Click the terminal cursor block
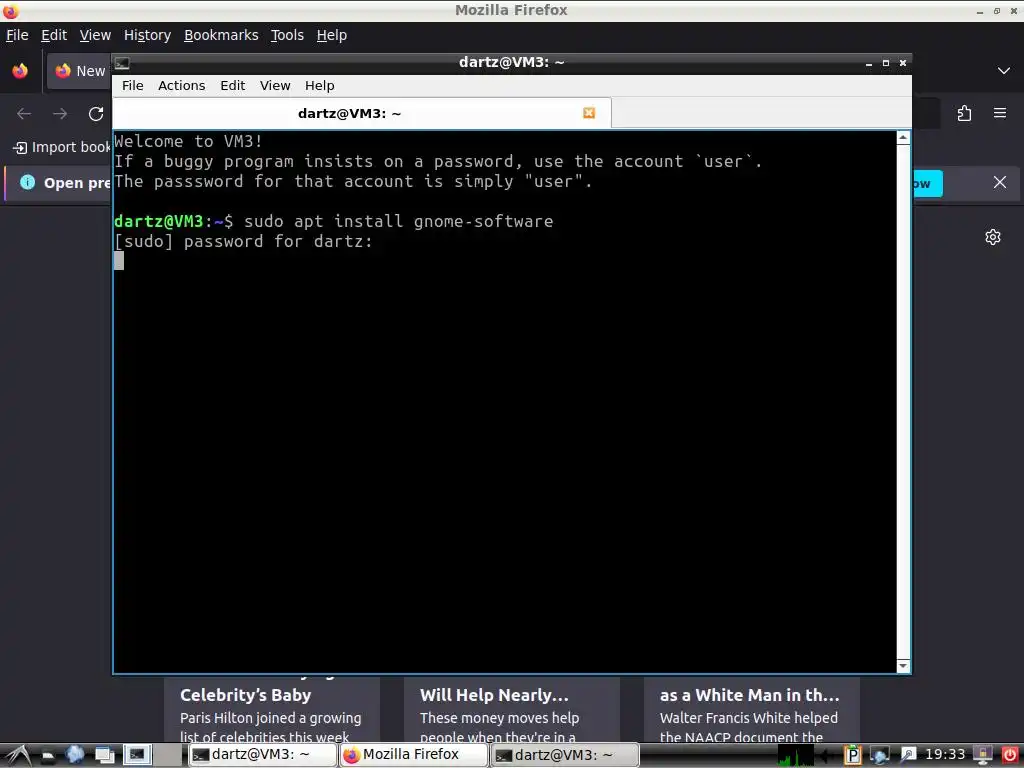The width and height of the screenshot is (1024, 768). pos(119,261)
